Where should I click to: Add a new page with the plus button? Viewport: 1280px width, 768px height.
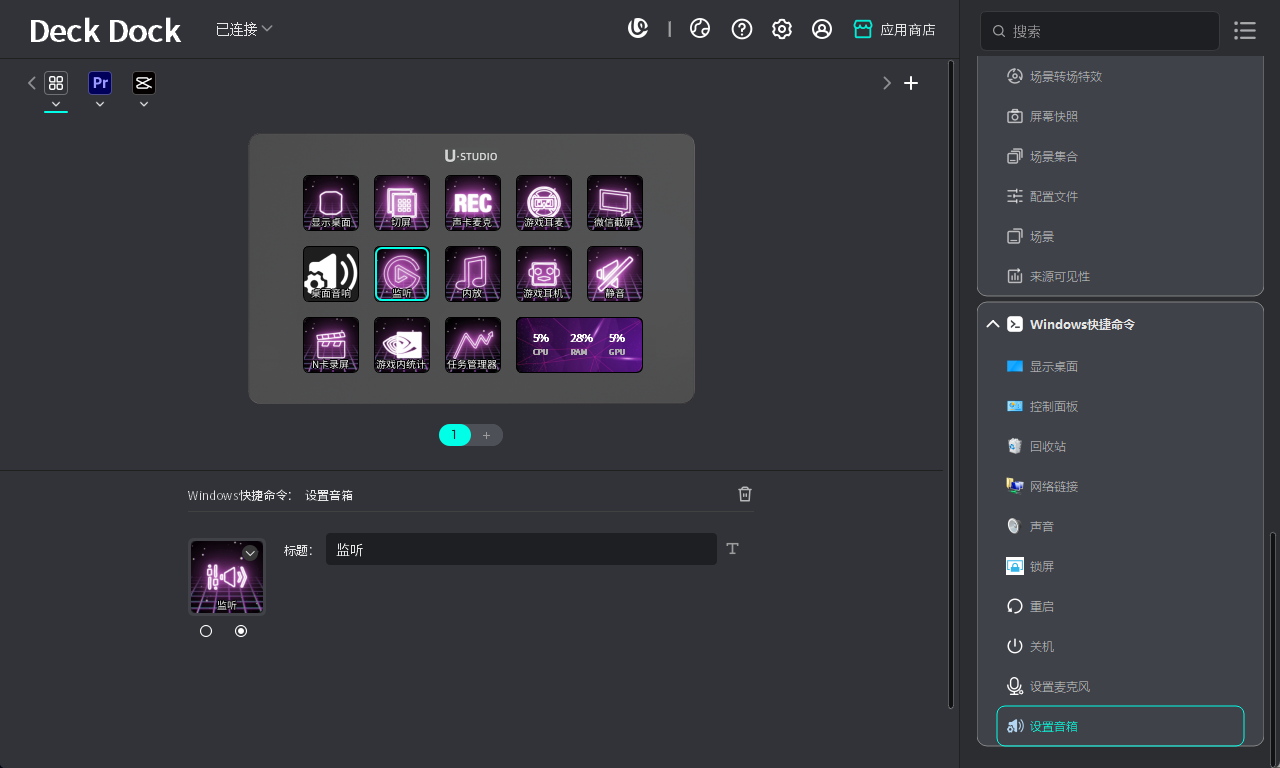487,435
